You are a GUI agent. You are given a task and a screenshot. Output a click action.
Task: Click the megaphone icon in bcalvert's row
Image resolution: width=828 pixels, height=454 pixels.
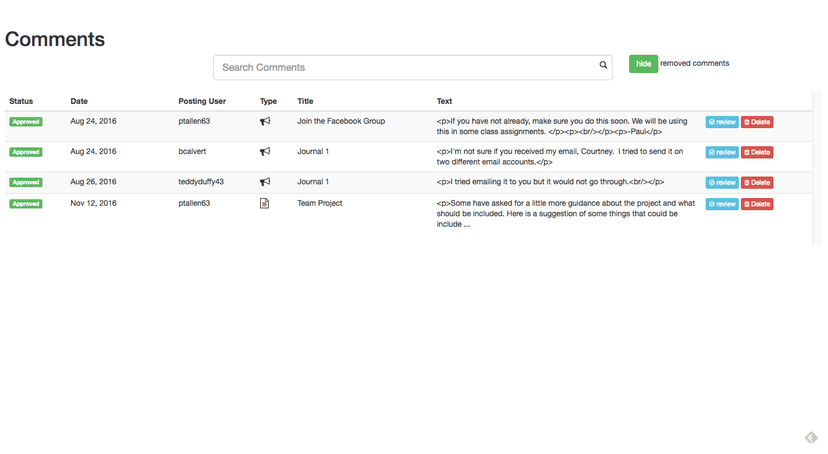(265, 152)
